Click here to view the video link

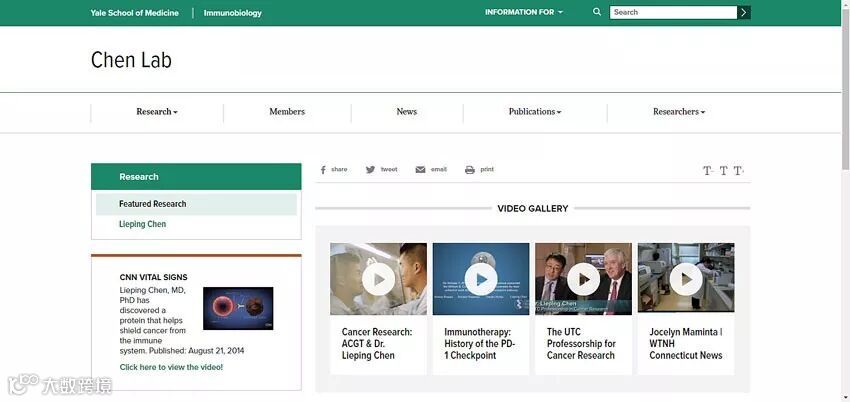(x=171, y=367)
